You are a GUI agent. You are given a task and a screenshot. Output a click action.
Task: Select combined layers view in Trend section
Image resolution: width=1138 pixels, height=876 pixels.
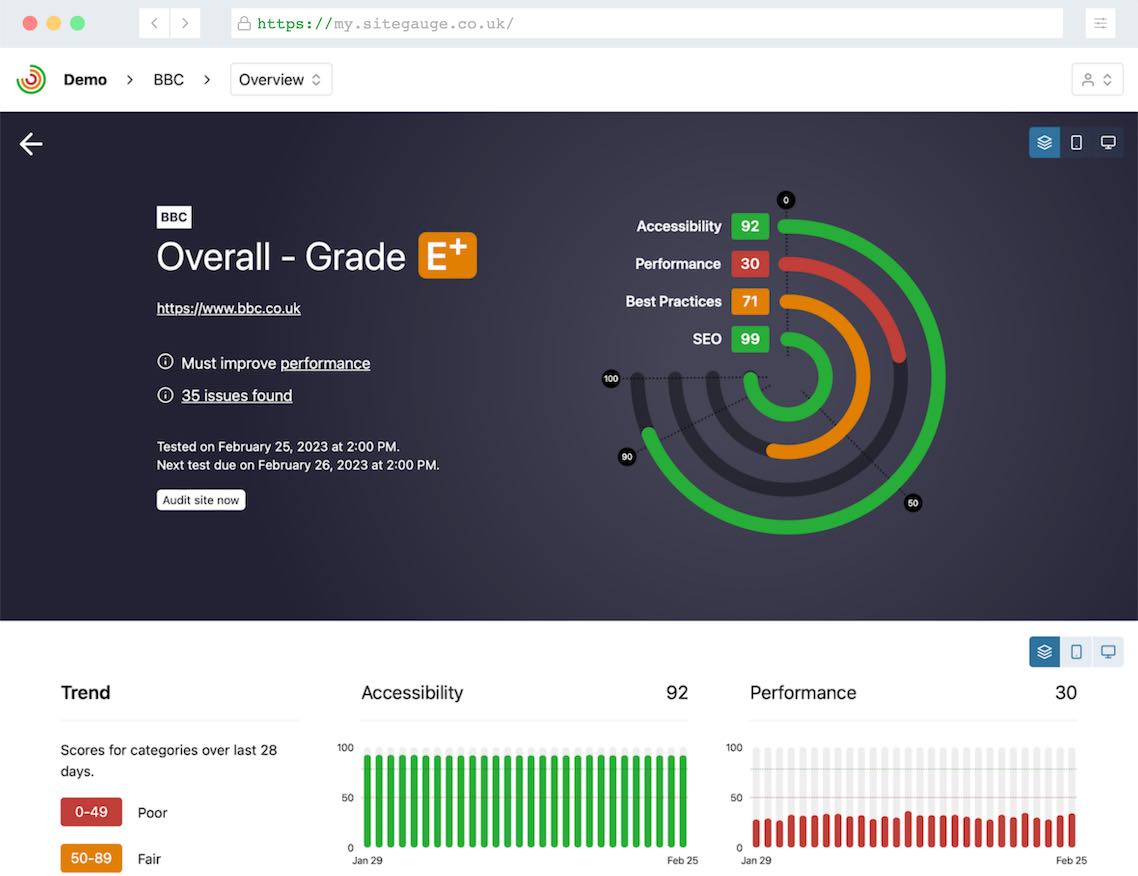1044,652
